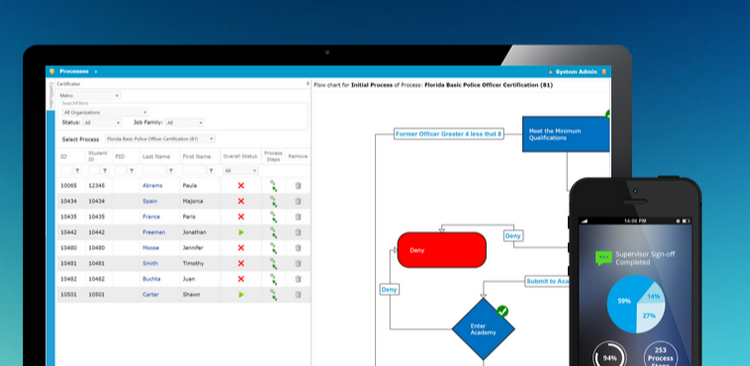Screen dimensions: 750x366
Task: Click trash icon to remove Spain row
Action: click(x=298, y=201)
